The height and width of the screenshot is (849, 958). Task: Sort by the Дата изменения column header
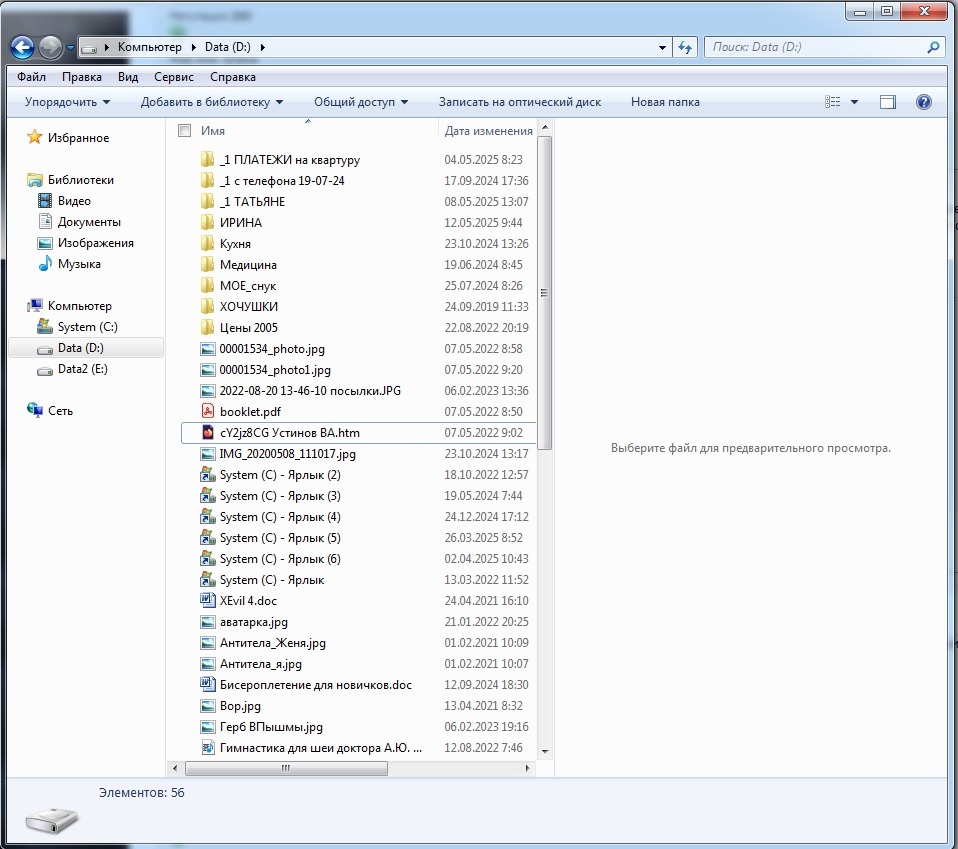tap(488, 131)
